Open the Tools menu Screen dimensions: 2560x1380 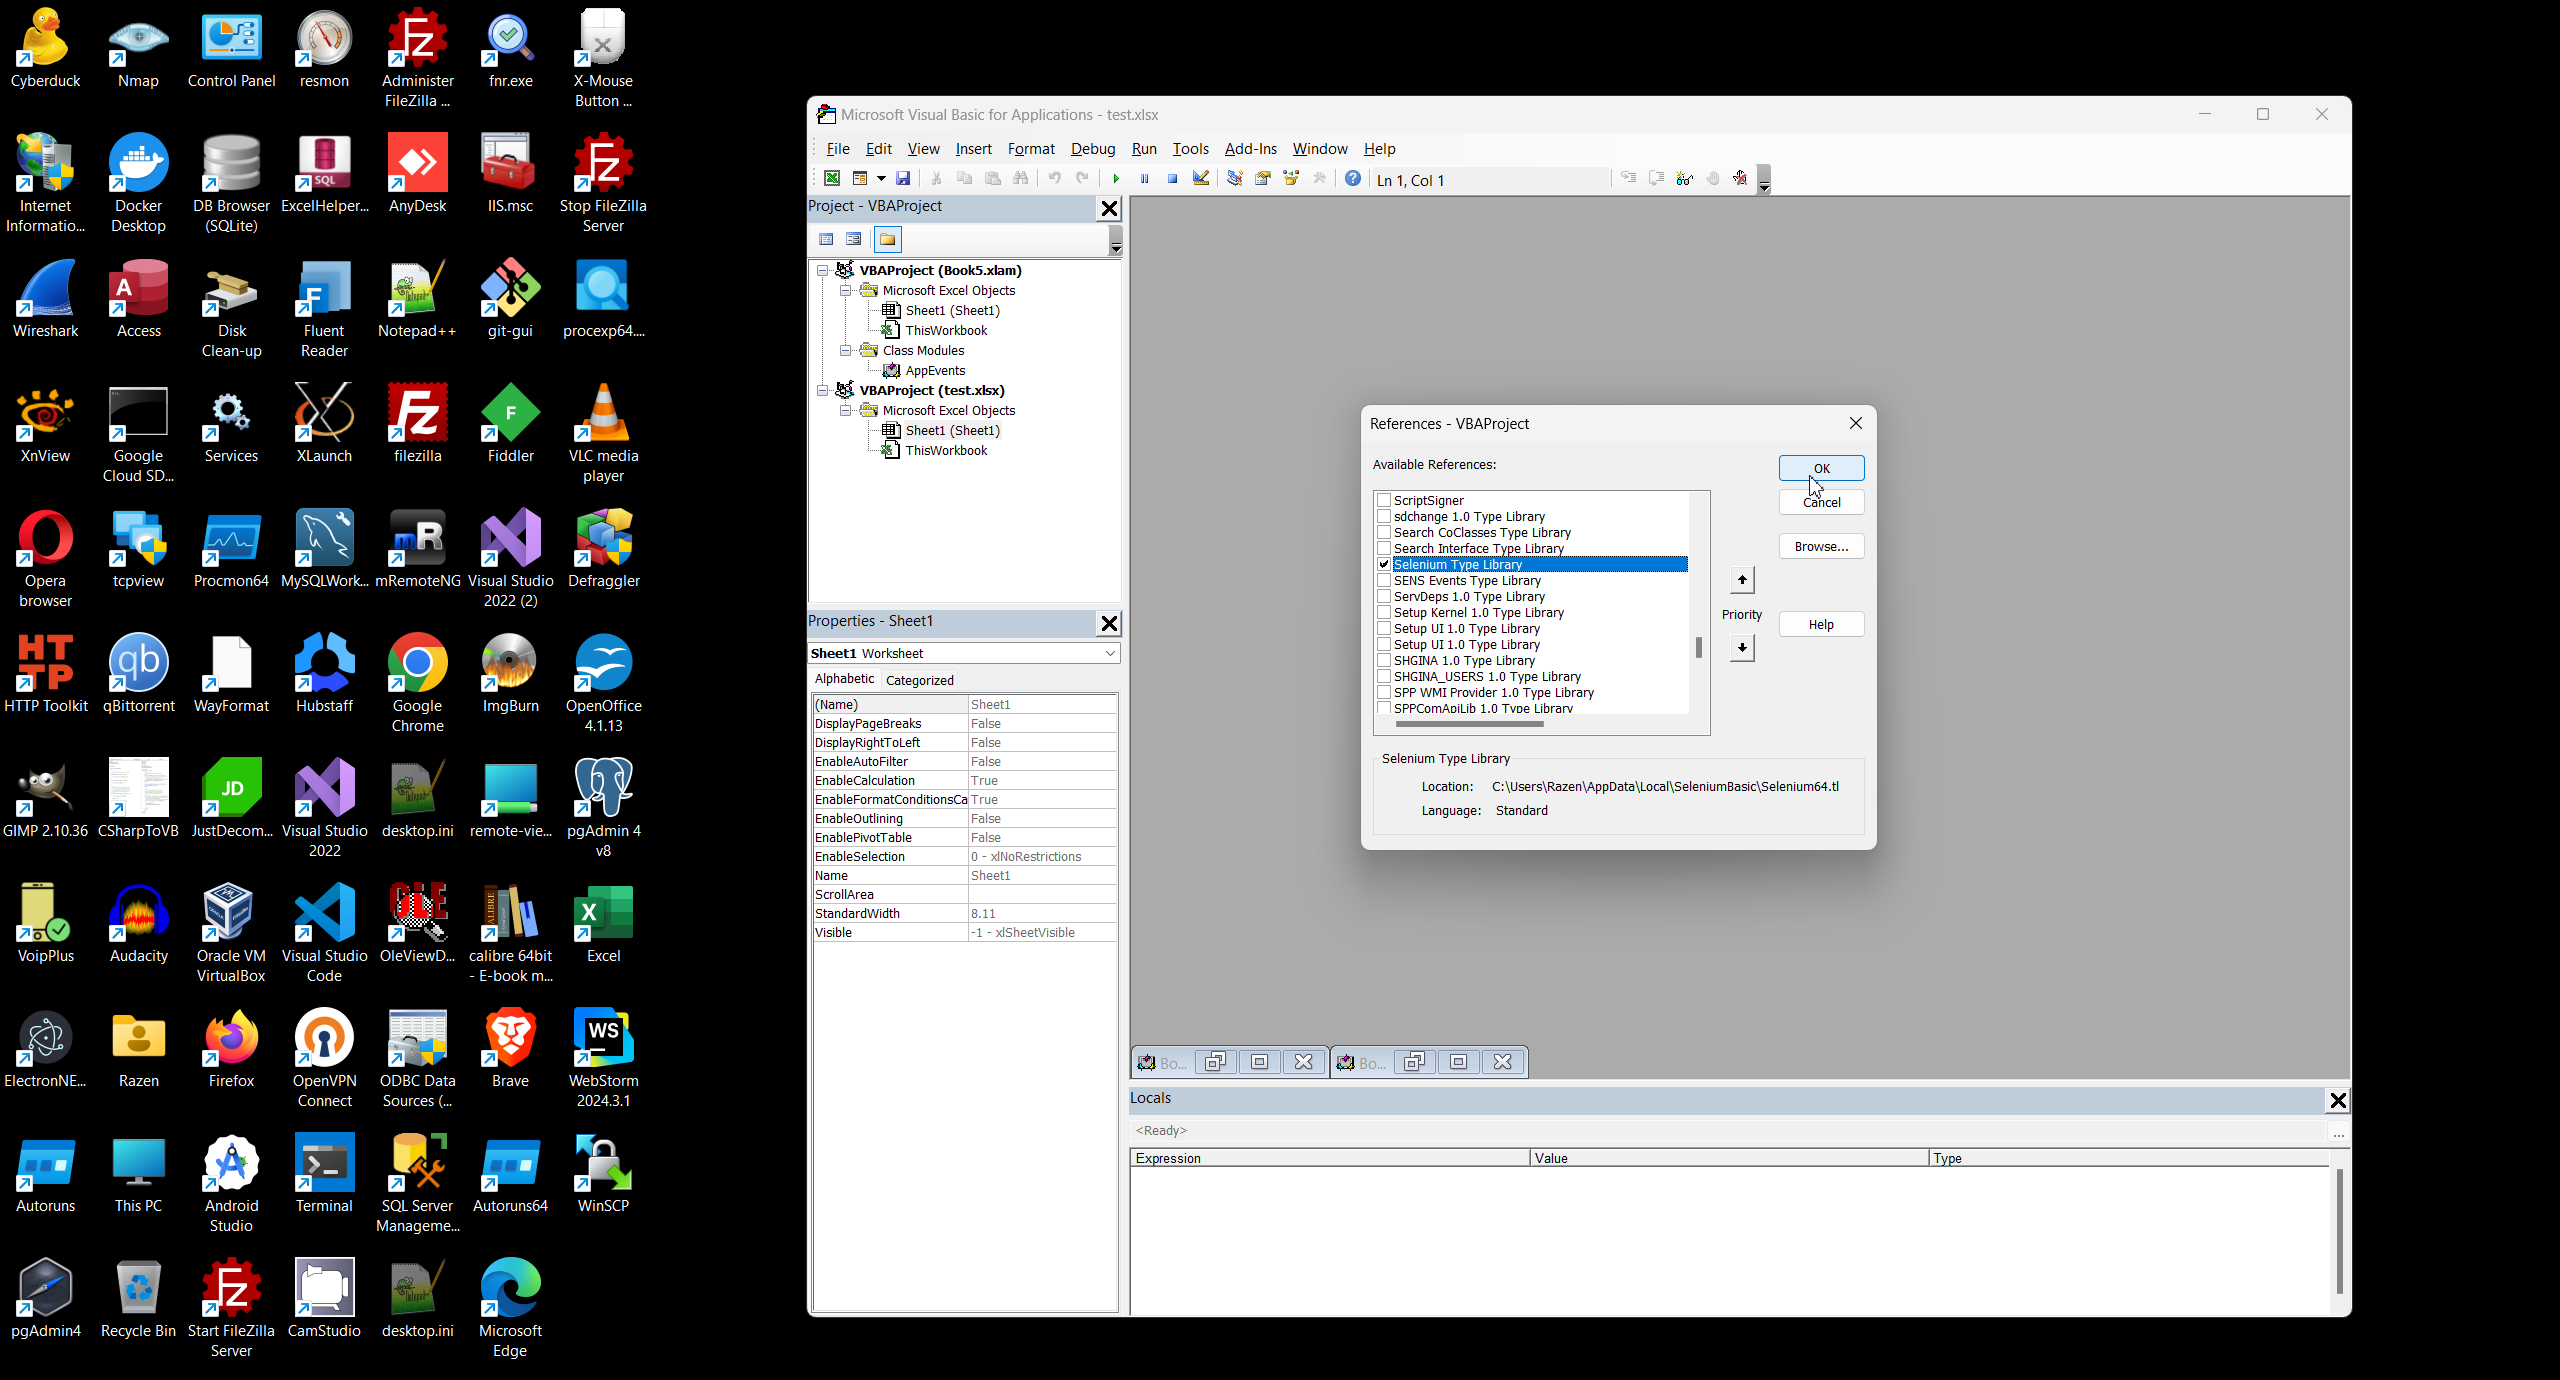point(1190,149)
